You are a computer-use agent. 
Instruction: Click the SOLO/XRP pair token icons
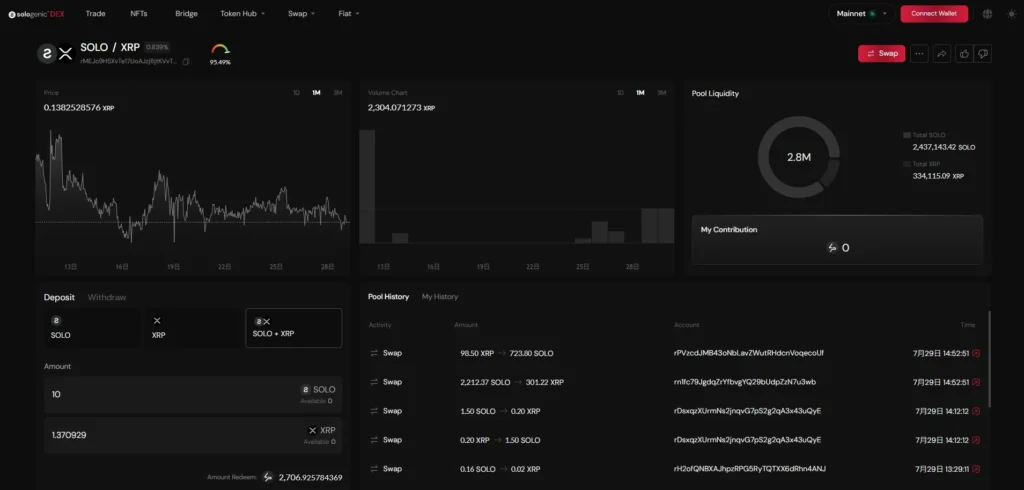(56, 54)
